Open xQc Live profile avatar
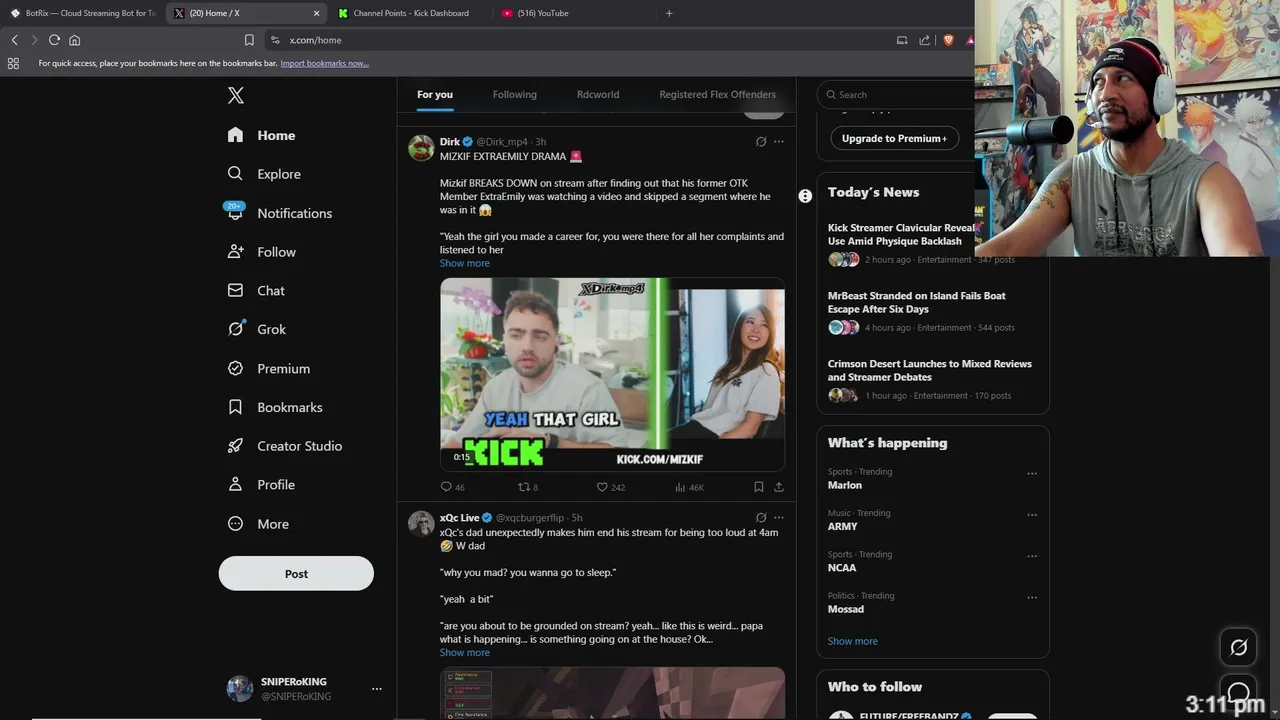The height and width of the screenshot is (720, 1280). click(421, 524)
